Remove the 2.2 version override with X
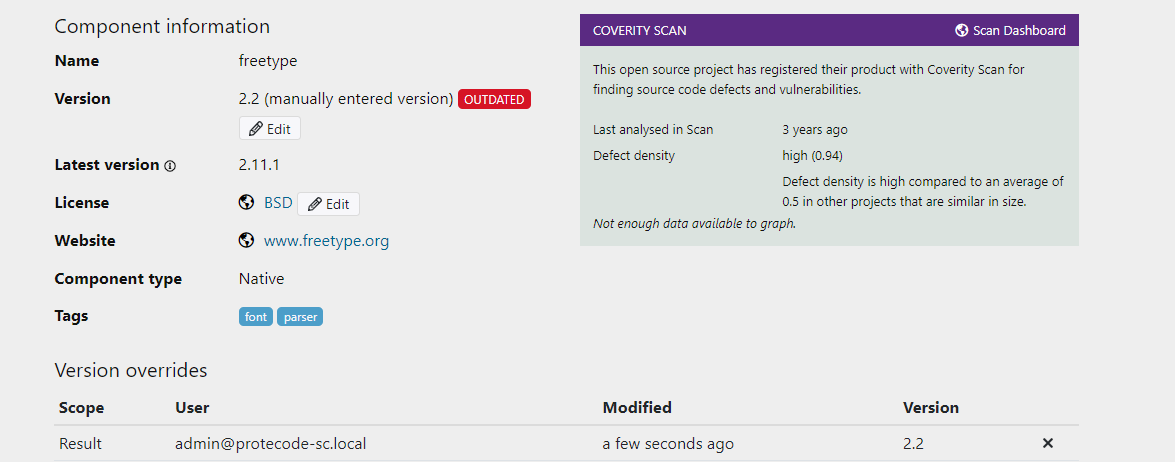 click(x=1048, y=443)
